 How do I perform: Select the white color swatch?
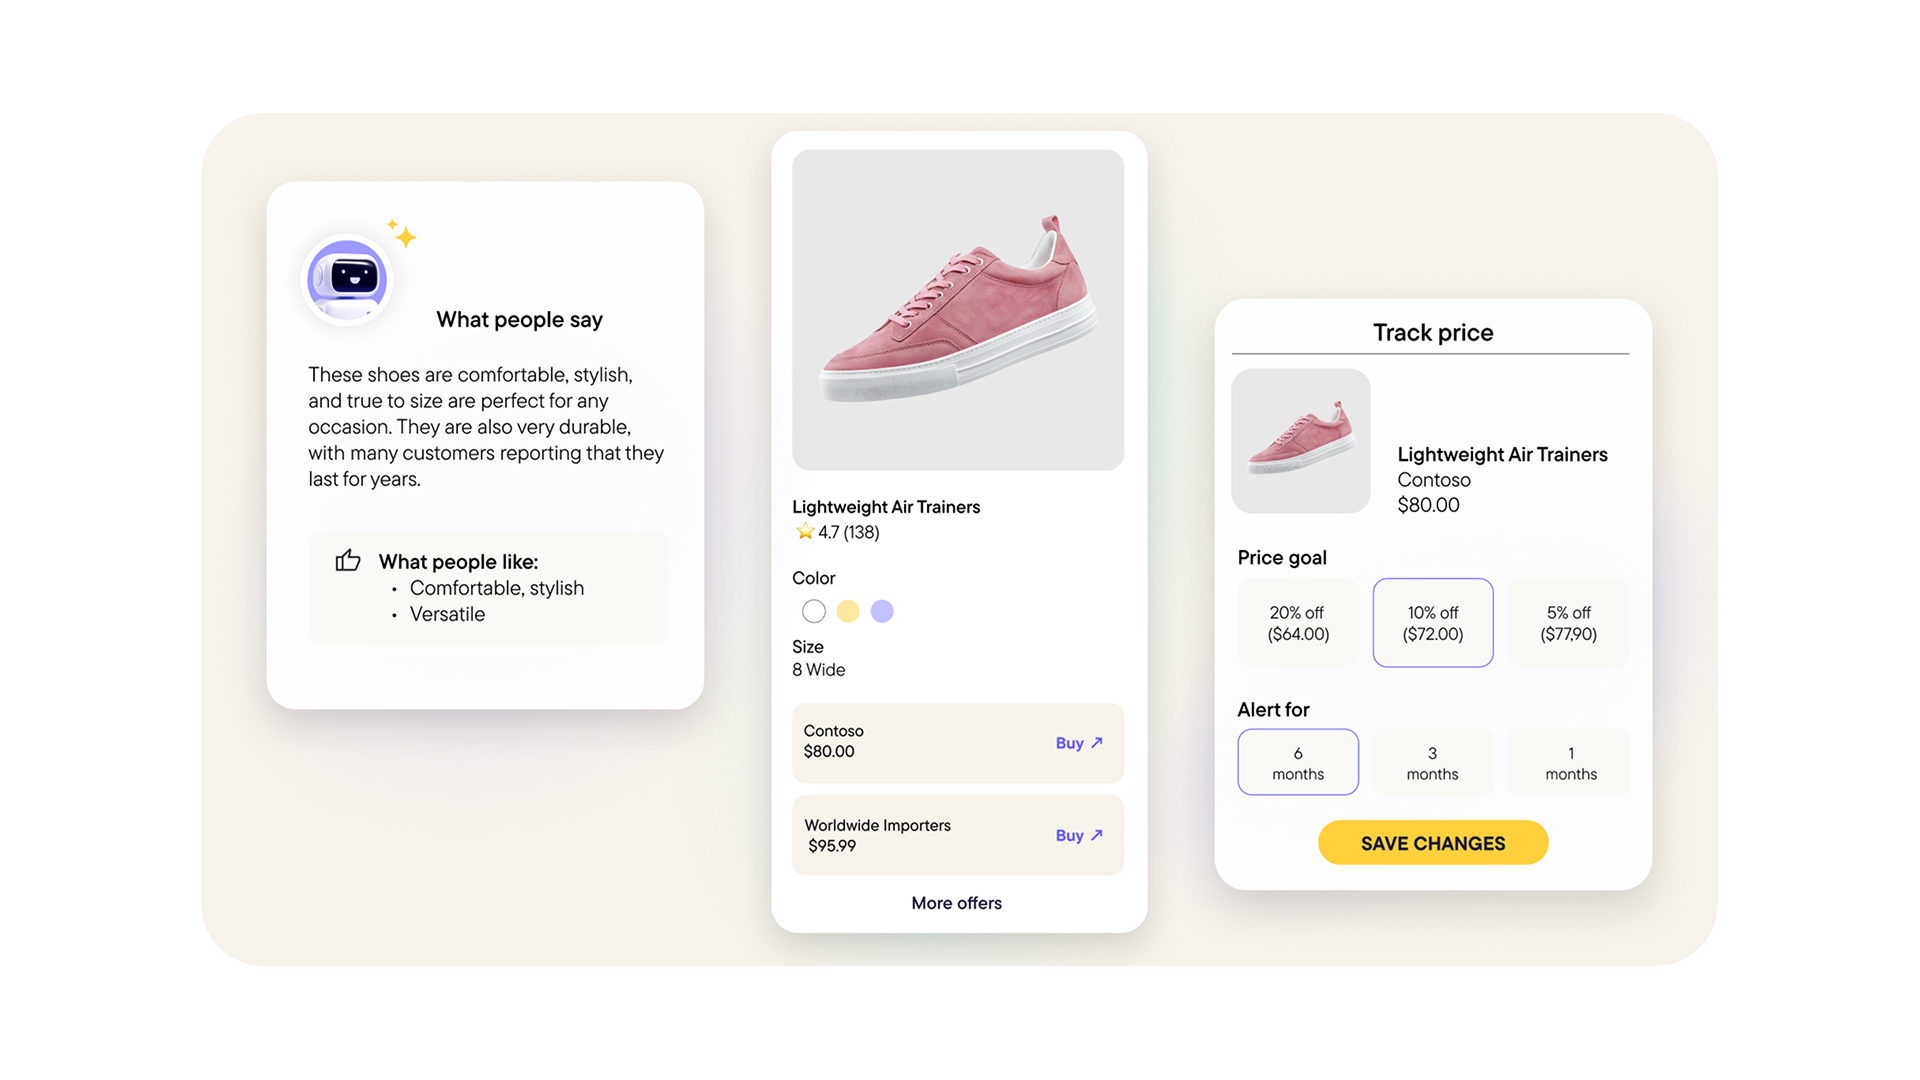(814, 611)
